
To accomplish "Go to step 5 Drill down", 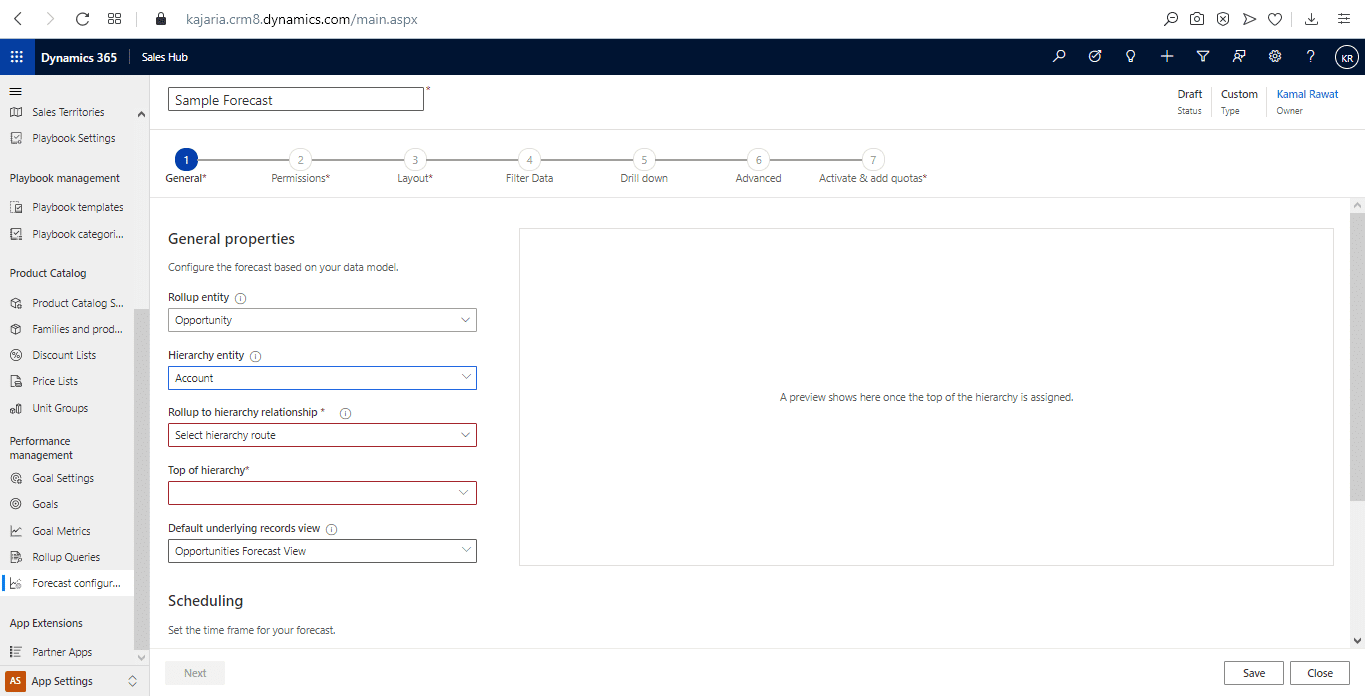I will click(x=644, y=159).
